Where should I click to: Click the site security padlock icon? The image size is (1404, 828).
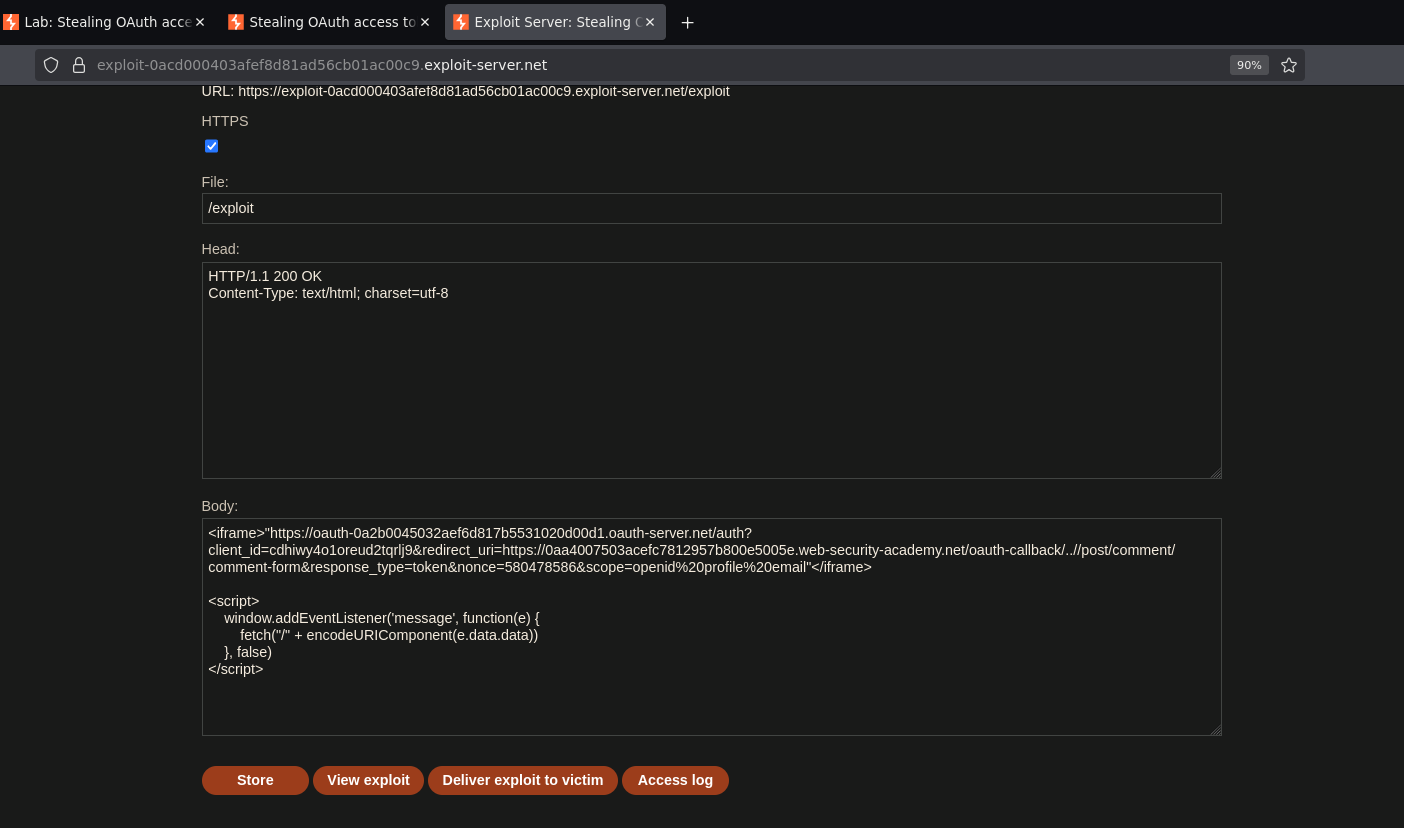[x=79, y=65]
